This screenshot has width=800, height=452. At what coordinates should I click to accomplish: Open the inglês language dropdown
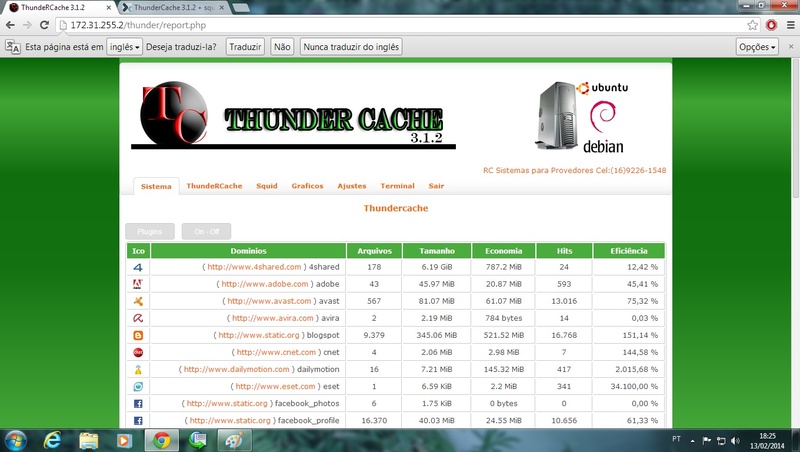coord(124,47)
